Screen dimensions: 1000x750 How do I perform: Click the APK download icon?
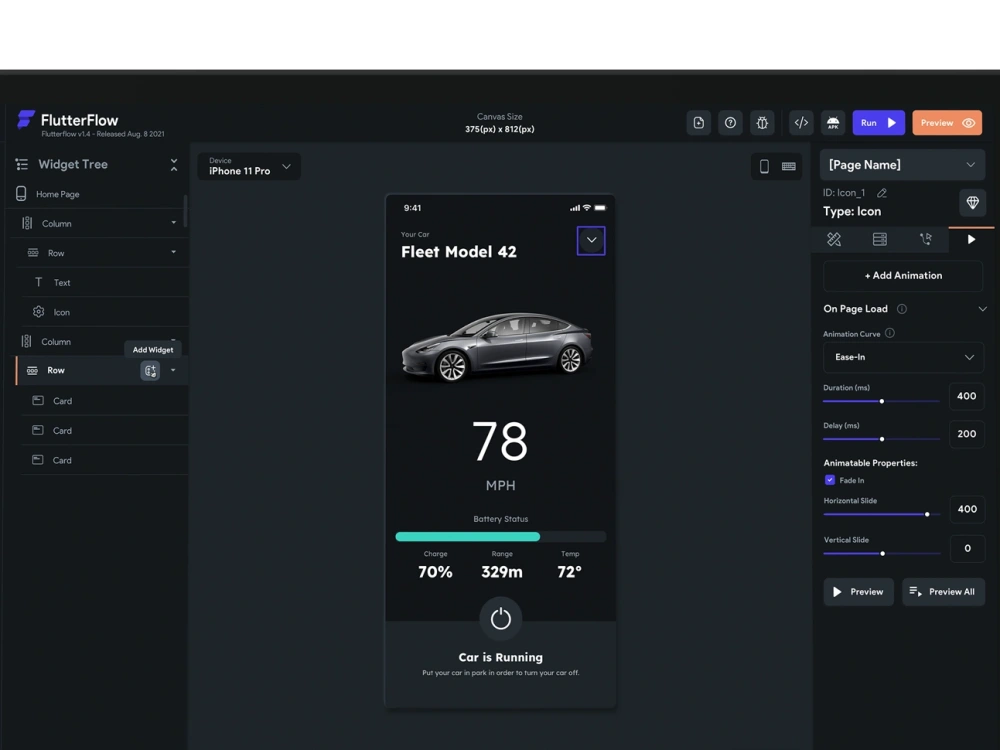[x=833, y=123]
